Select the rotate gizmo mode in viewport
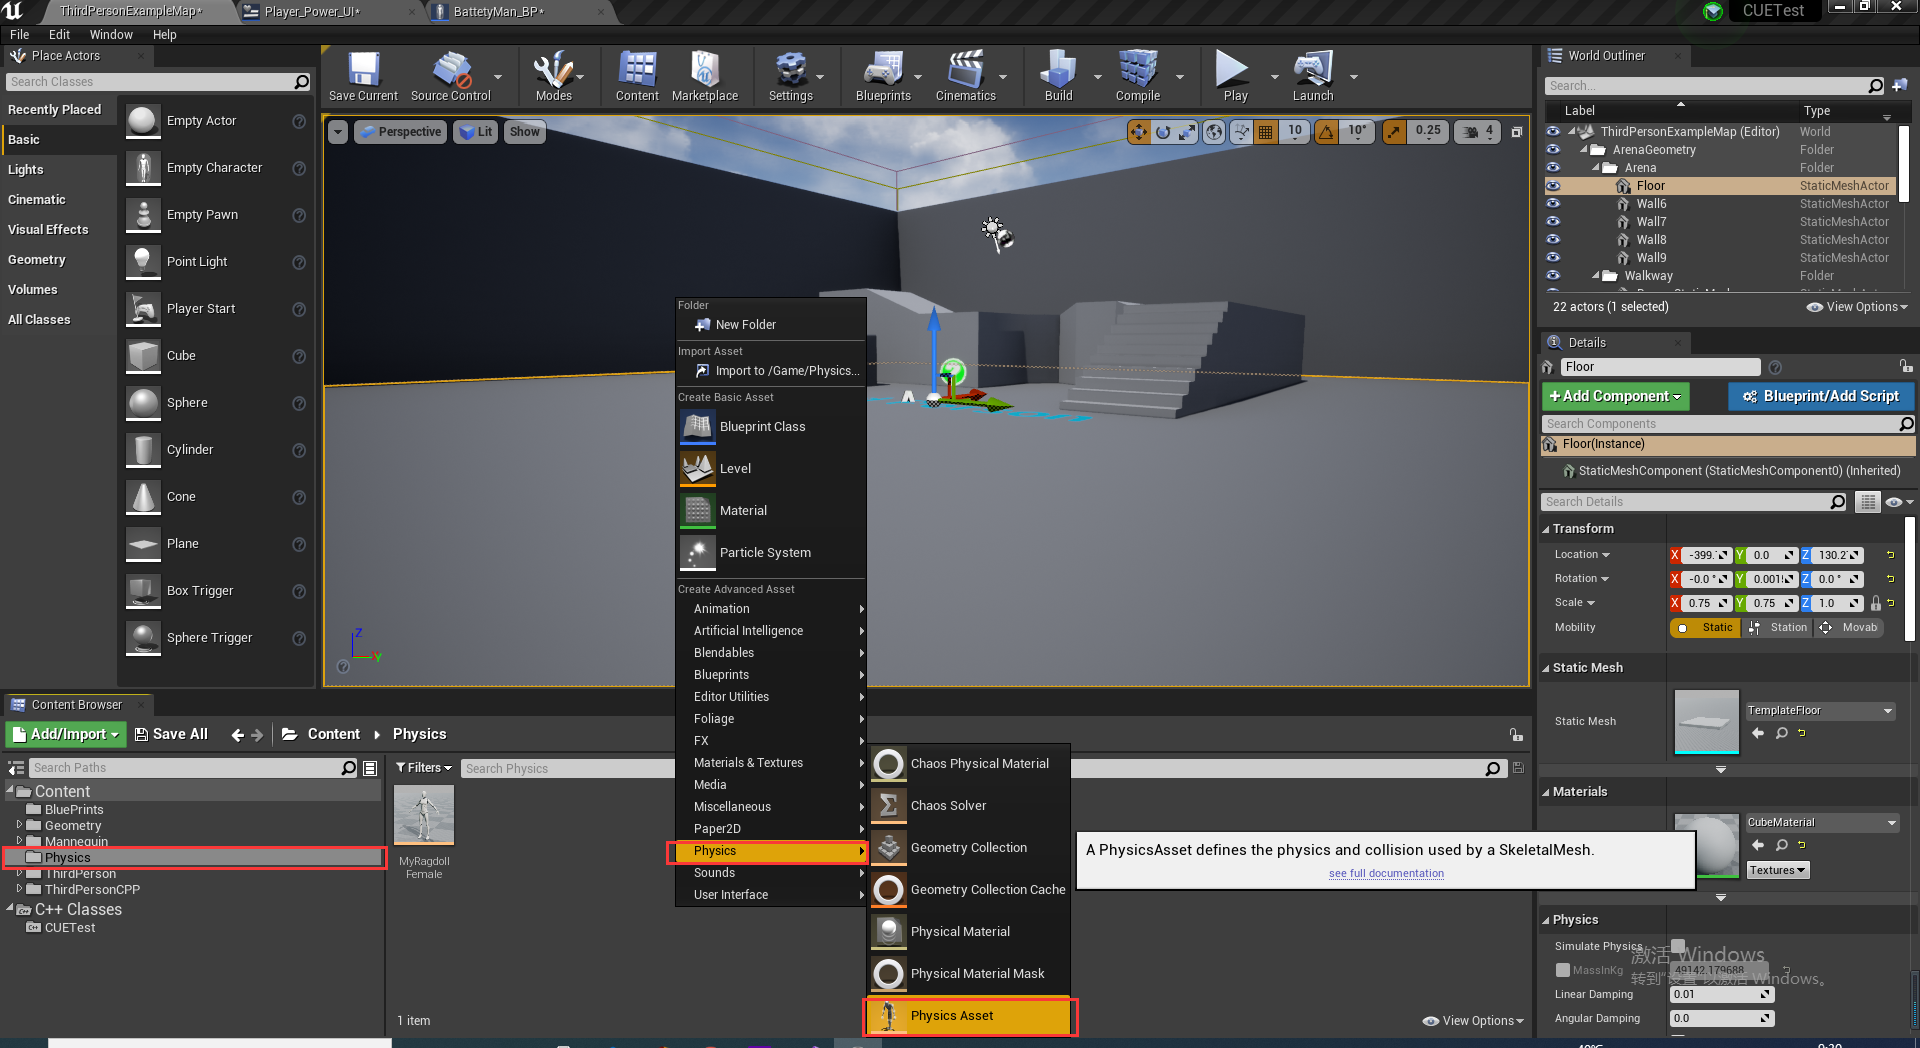This screenshot has width=1920, height=1048. click(x=1163, y=132)
